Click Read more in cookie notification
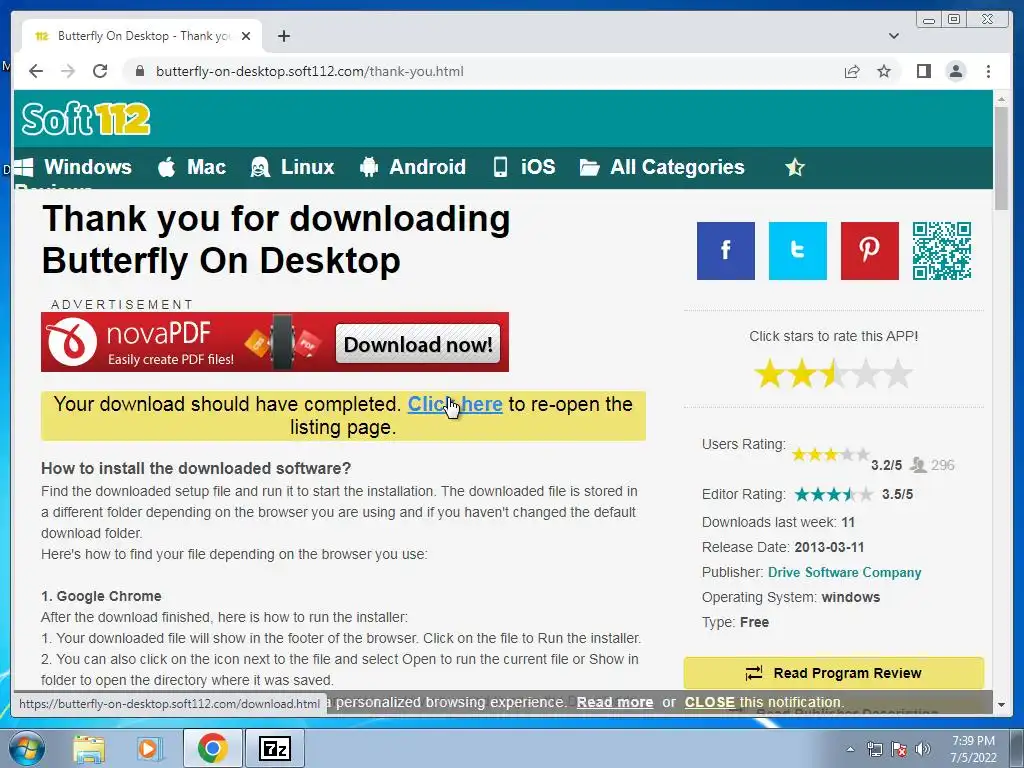1024x768 pixels. [615, 702]
